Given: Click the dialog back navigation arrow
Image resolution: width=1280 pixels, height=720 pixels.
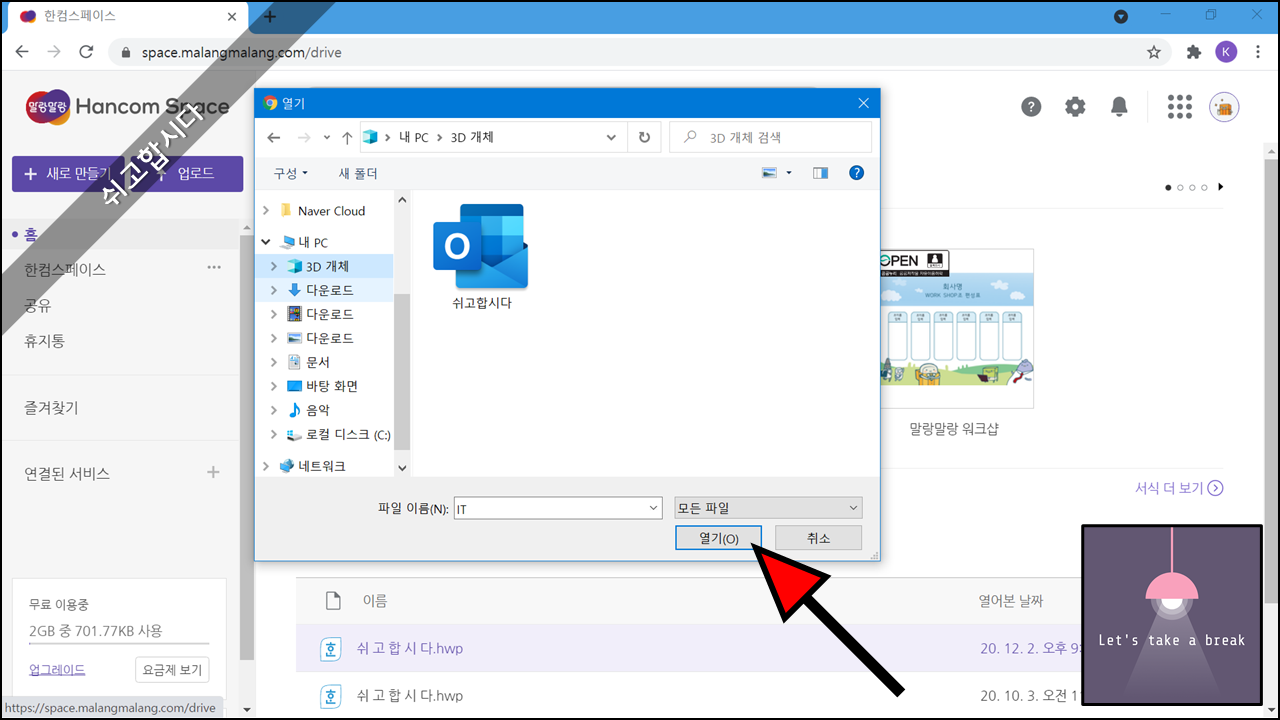Looking at the screenshot, I should click(x=274, y=137).
